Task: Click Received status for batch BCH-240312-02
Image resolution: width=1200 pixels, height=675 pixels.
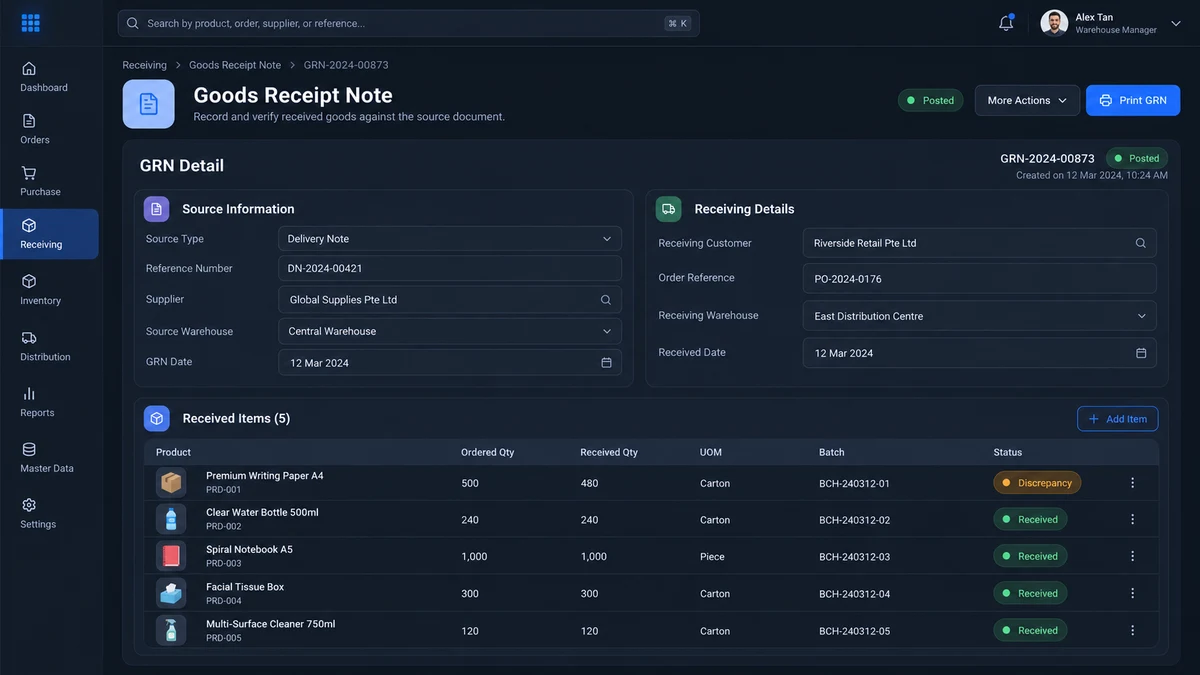Action: (x=1030, y=519)
